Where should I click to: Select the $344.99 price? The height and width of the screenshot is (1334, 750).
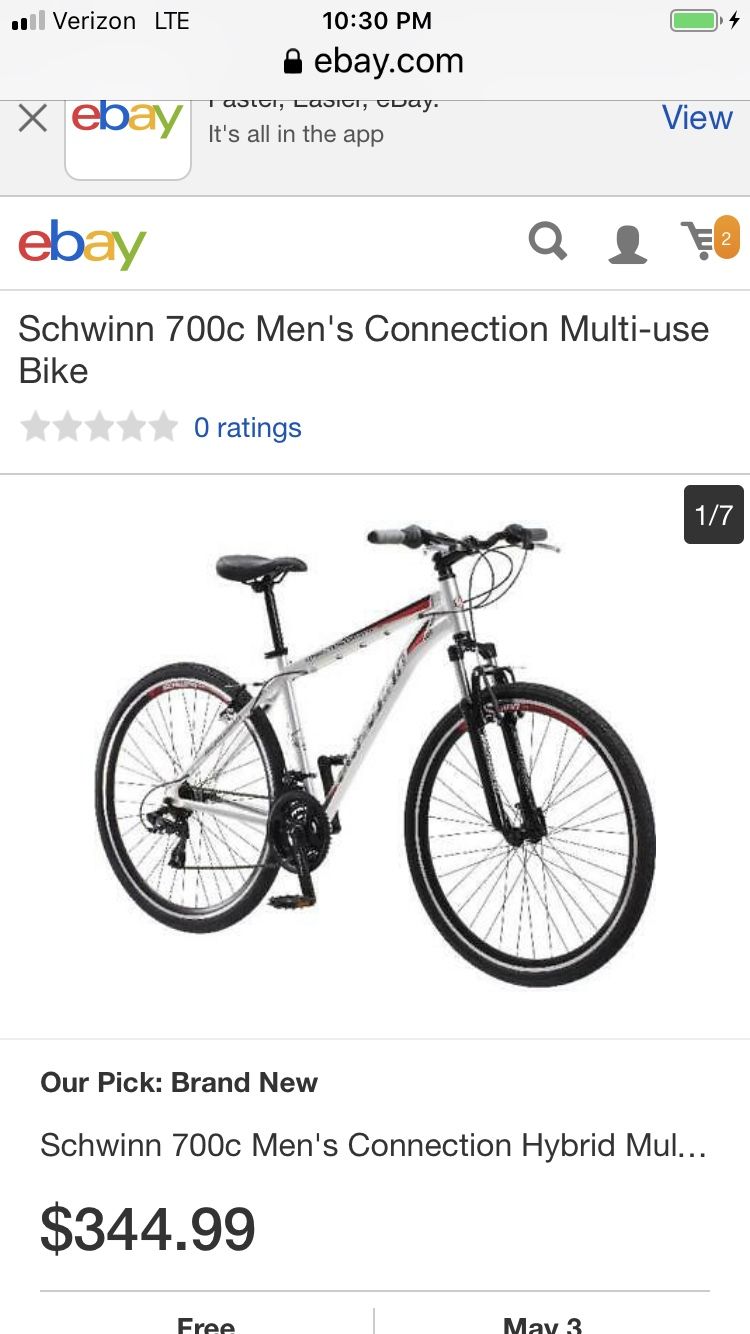(148, 1229)
